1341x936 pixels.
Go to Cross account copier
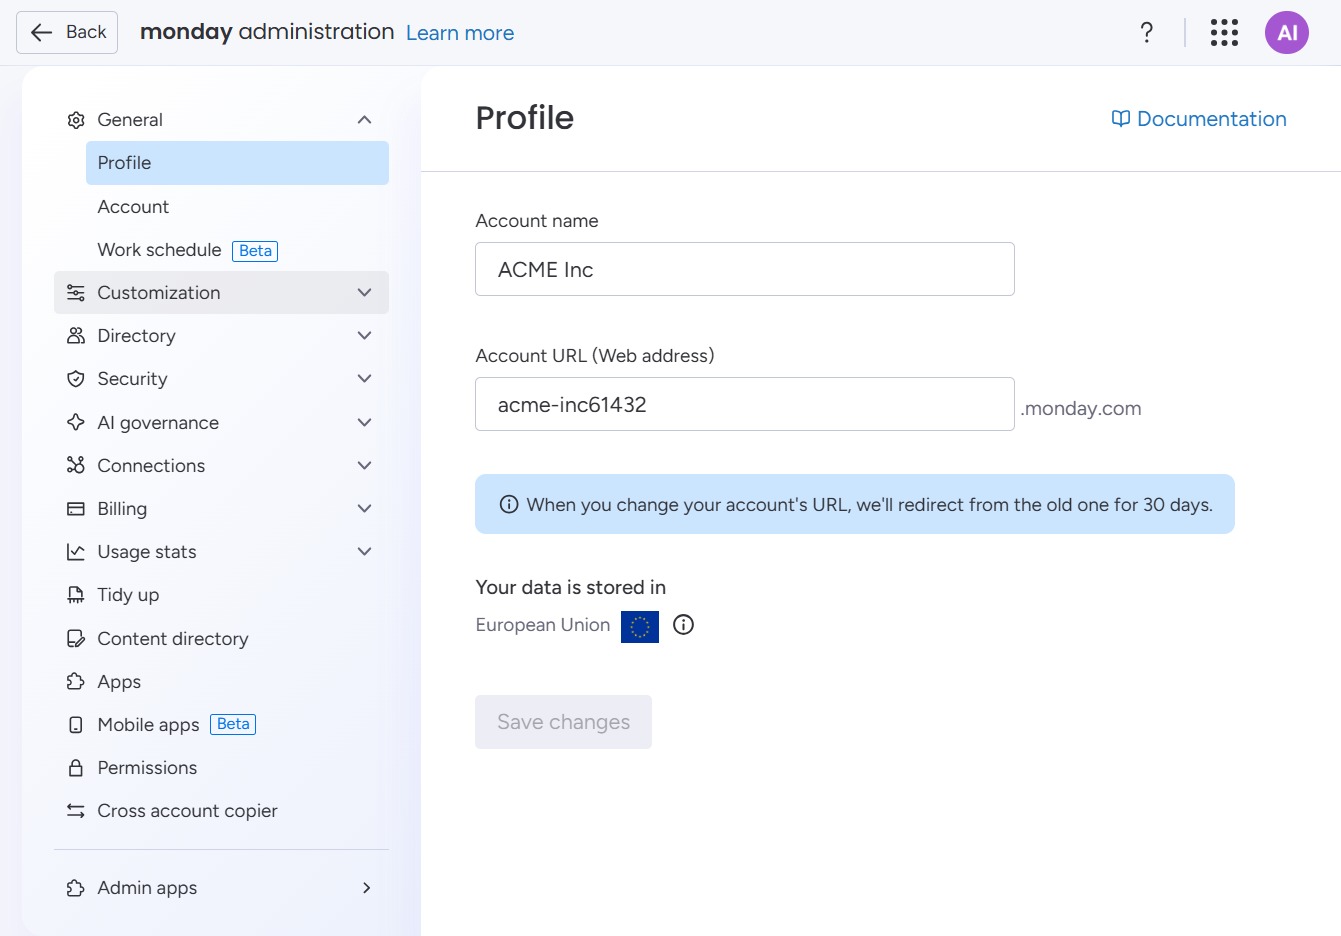[221, 811]
